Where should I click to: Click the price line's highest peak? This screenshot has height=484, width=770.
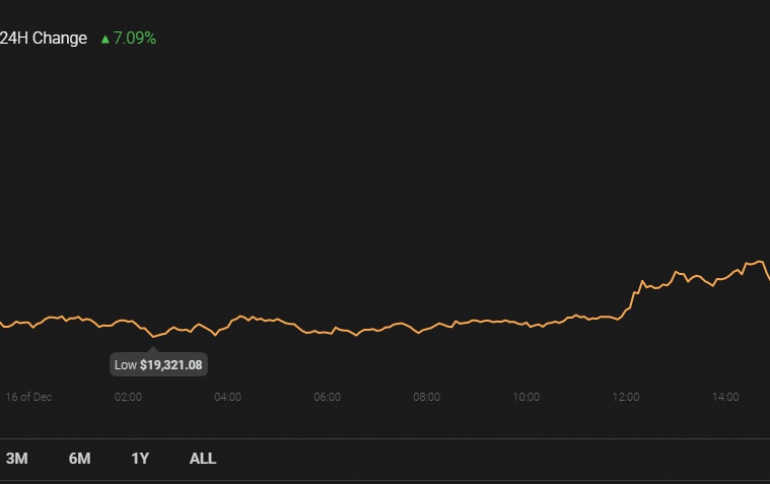tap(761, 262)
